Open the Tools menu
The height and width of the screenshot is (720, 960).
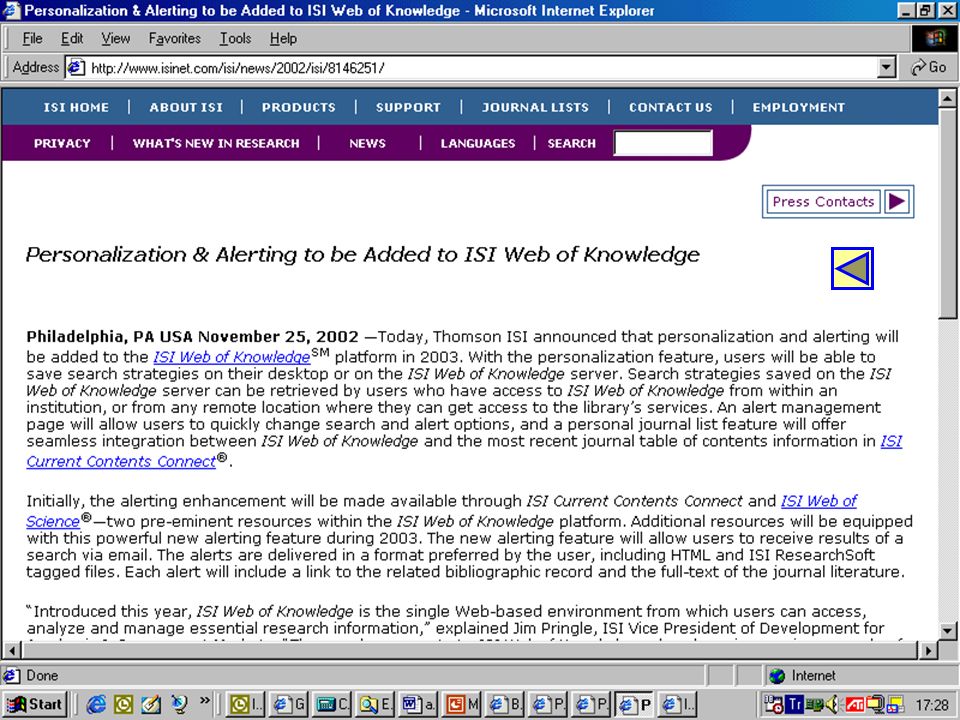[x=236, y=39]
